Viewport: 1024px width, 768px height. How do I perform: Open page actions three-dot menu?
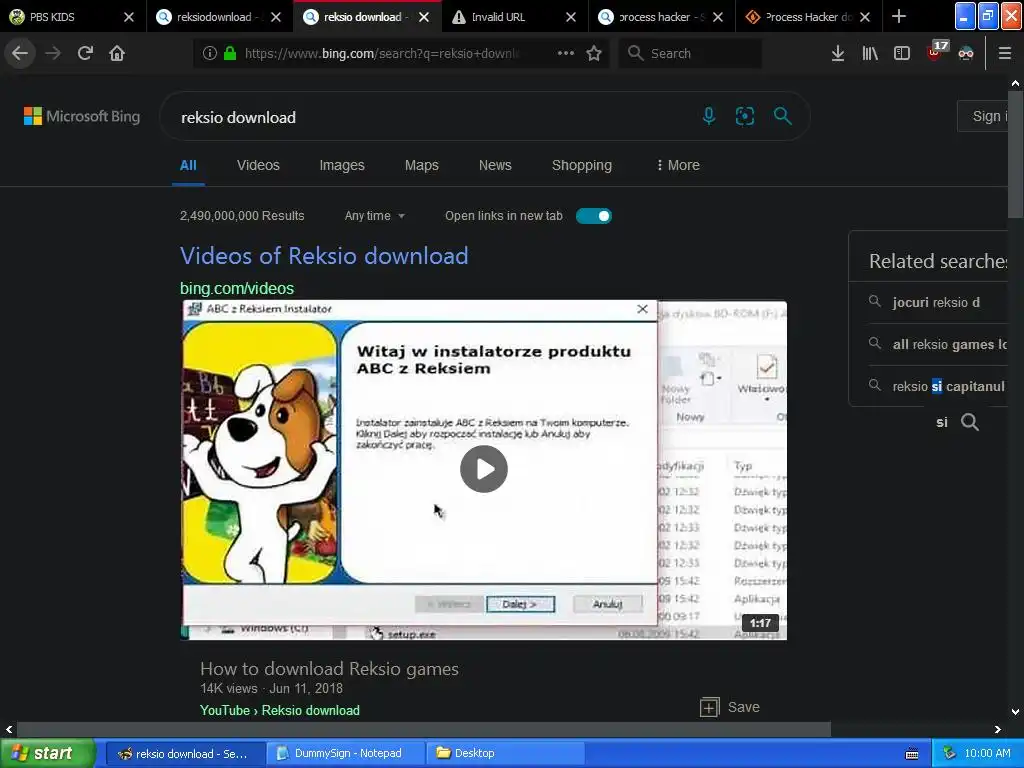click(x=566, y=53)
